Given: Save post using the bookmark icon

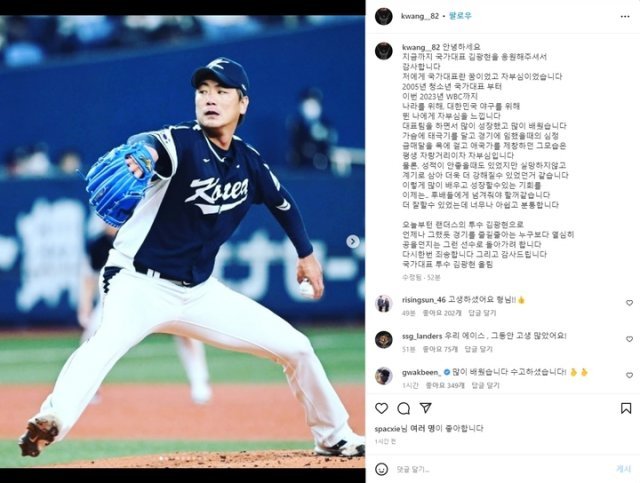Looking at the screenshot, I should coord(626,408).
